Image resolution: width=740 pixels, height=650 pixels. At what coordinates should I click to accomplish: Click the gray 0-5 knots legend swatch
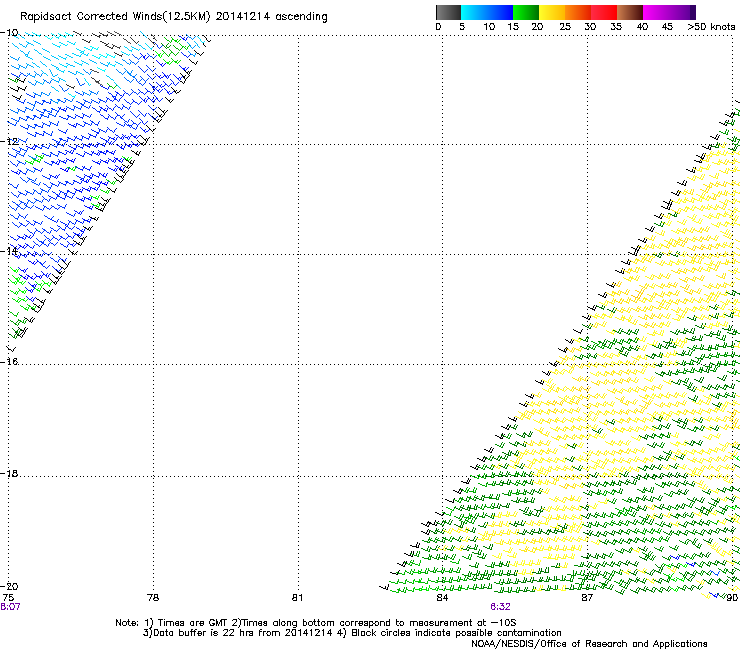[x=448, y=12]
